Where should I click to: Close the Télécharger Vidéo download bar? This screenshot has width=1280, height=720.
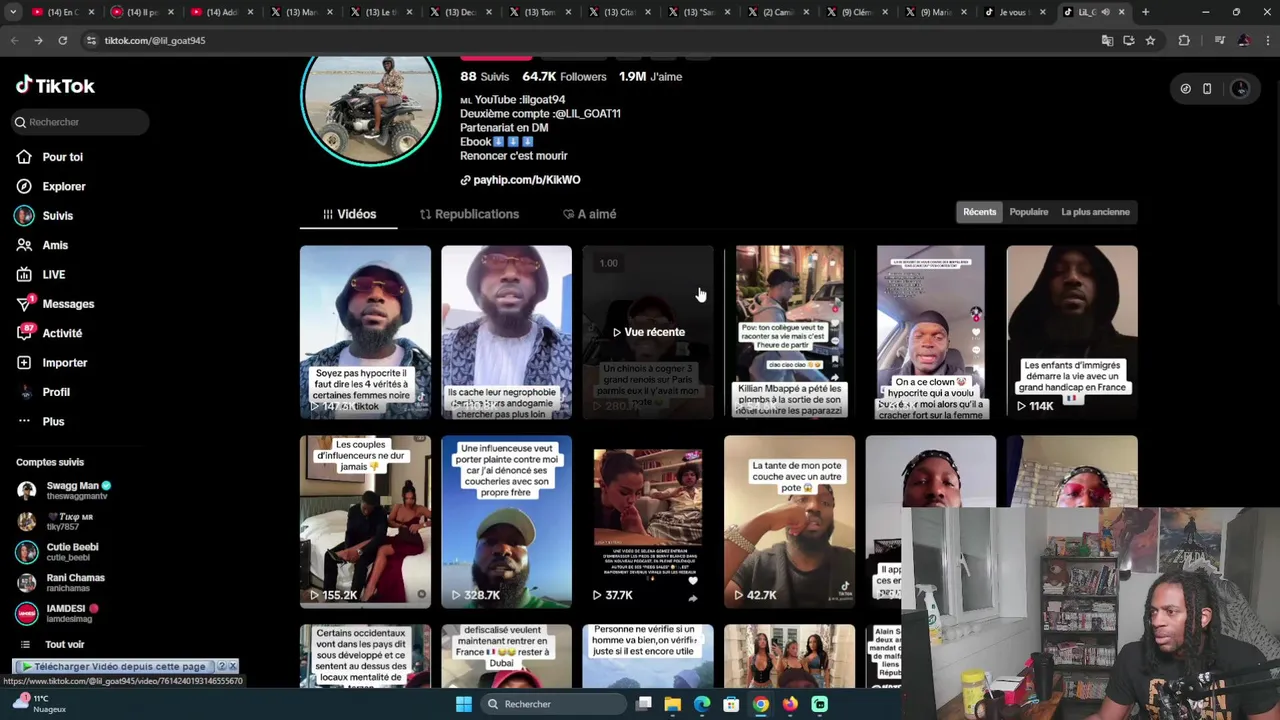(233, 666)
